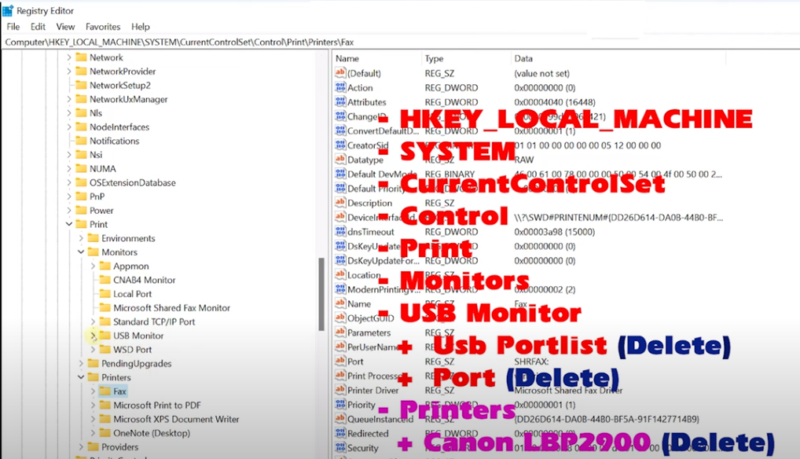The height and width of the screenshot is (459, 800).
Task: Select the Nls folder icon
Action: [x=81, y=112]
